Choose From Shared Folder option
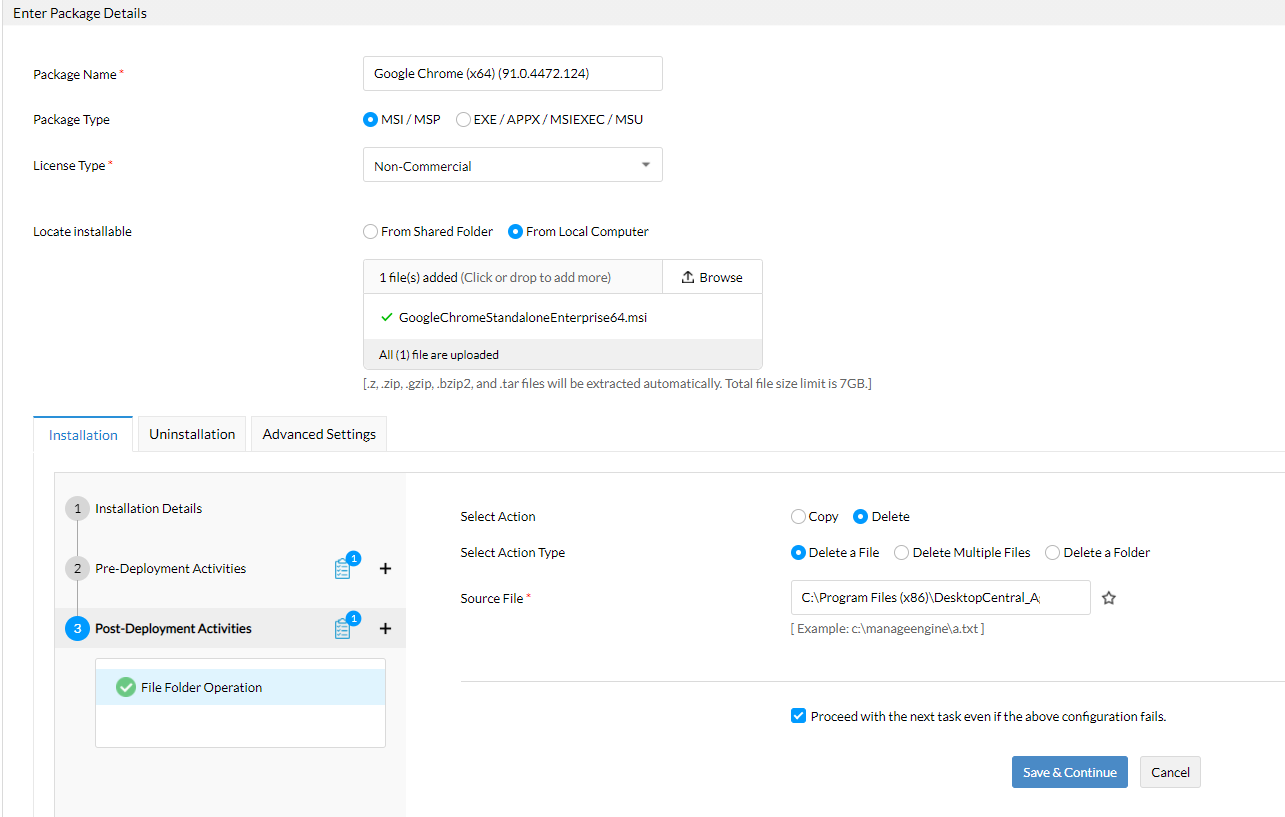The width and height of the screenshot is (1285, 817). (370, 232)
